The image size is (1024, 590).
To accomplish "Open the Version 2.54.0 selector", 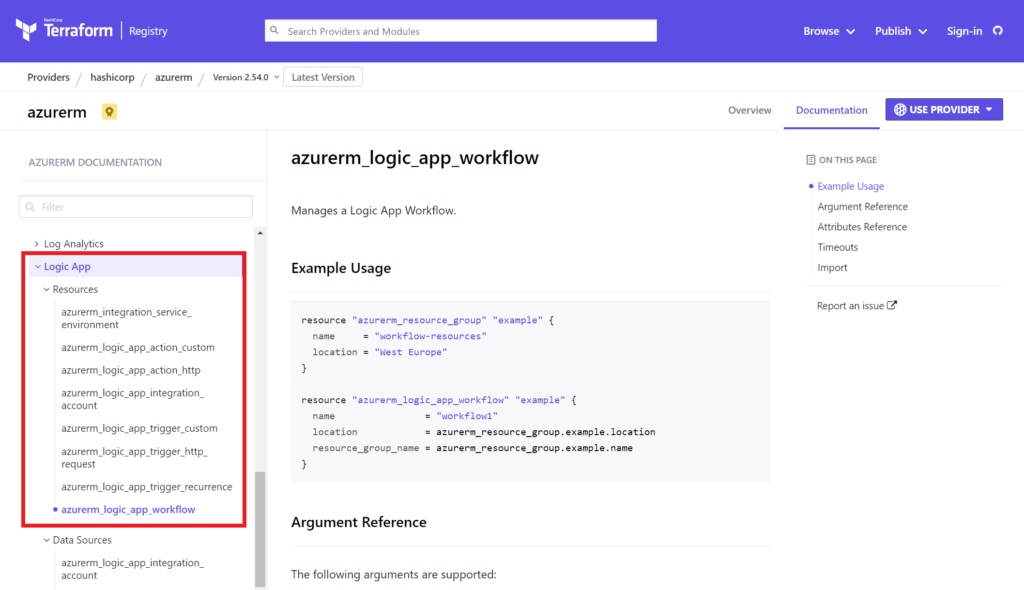I will coord(246,77).
